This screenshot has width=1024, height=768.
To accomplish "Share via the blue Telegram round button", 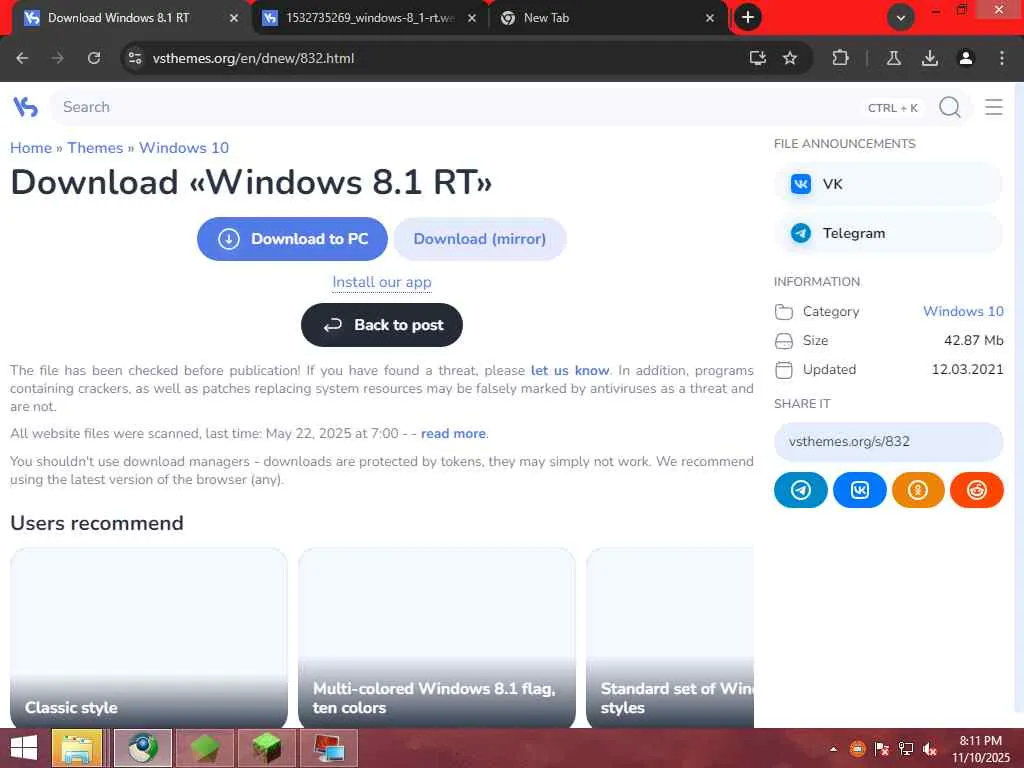I will click(801, 490).
